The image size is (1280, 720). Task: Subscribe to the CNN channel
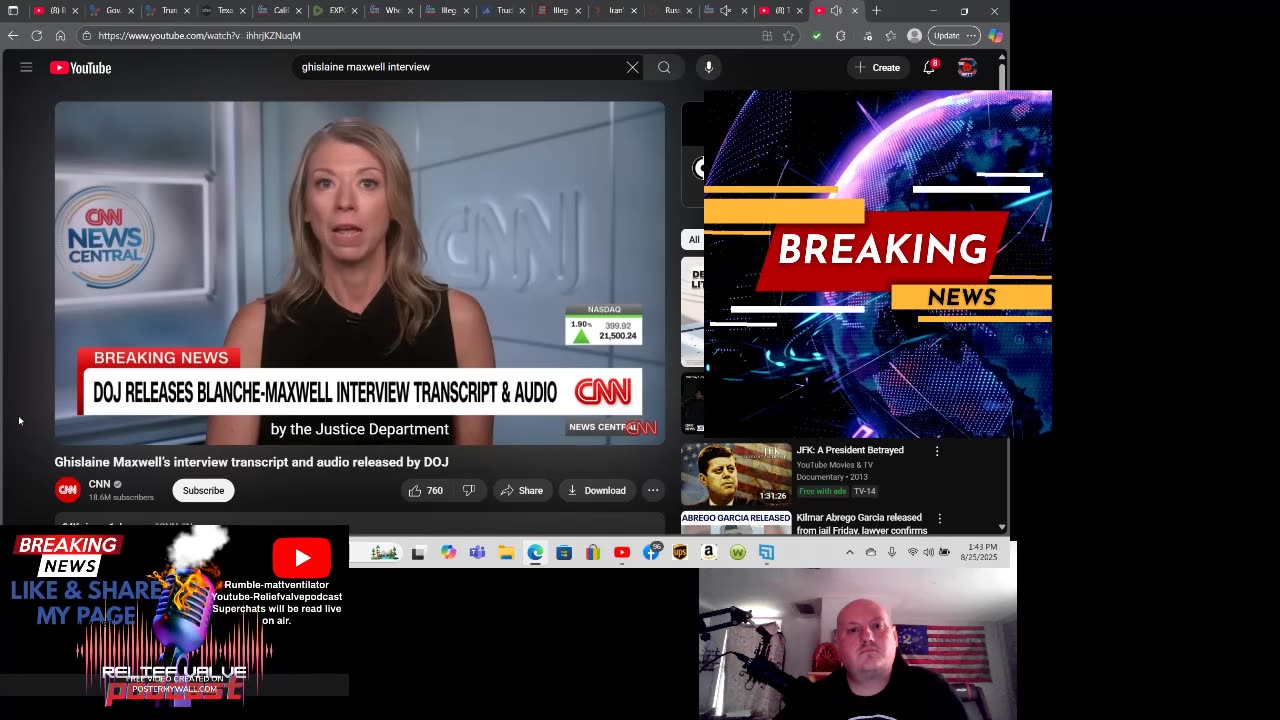point(203,490)
